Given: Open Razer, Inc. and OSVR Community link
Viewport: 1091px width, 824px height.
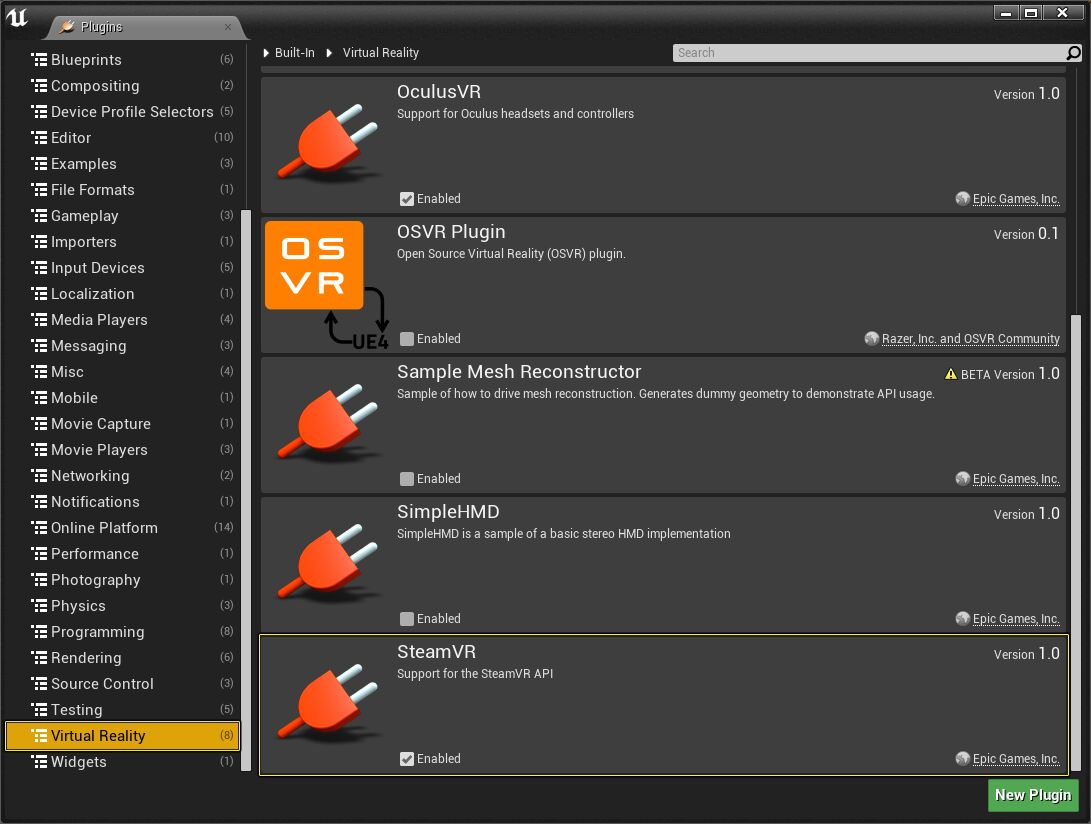Looking at the screenshot, I should [x=969, y=339].
